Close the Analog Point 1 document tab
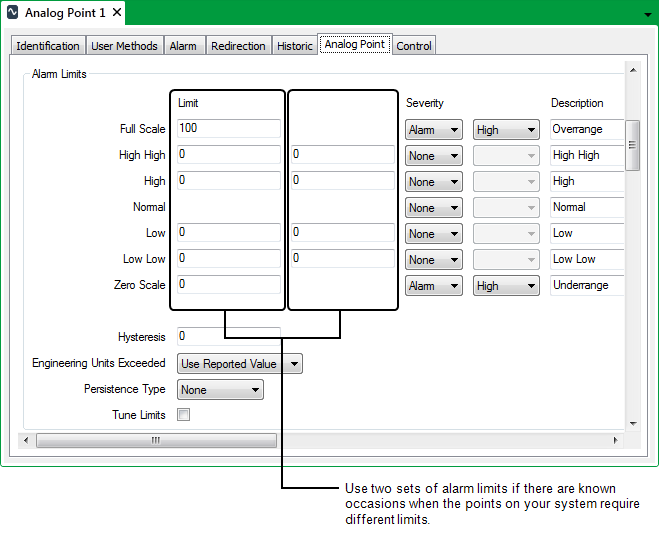This screenshot has width=670, height=545. [x=117, y=13]
